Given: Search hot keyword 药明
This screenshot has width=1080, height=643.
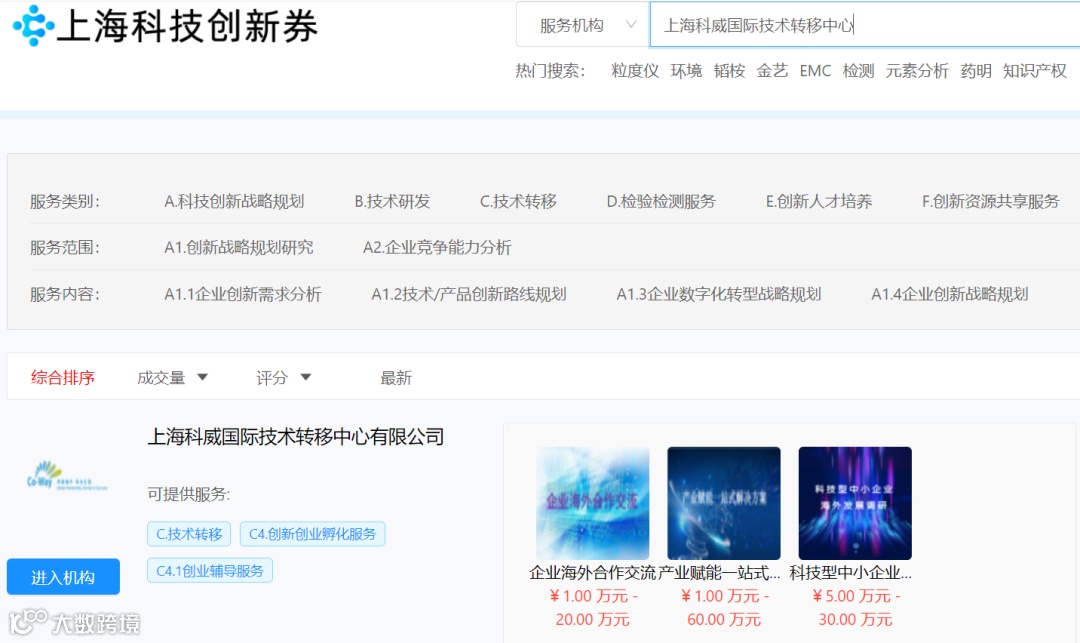Looking at the screenshot, I should (976, 71).
